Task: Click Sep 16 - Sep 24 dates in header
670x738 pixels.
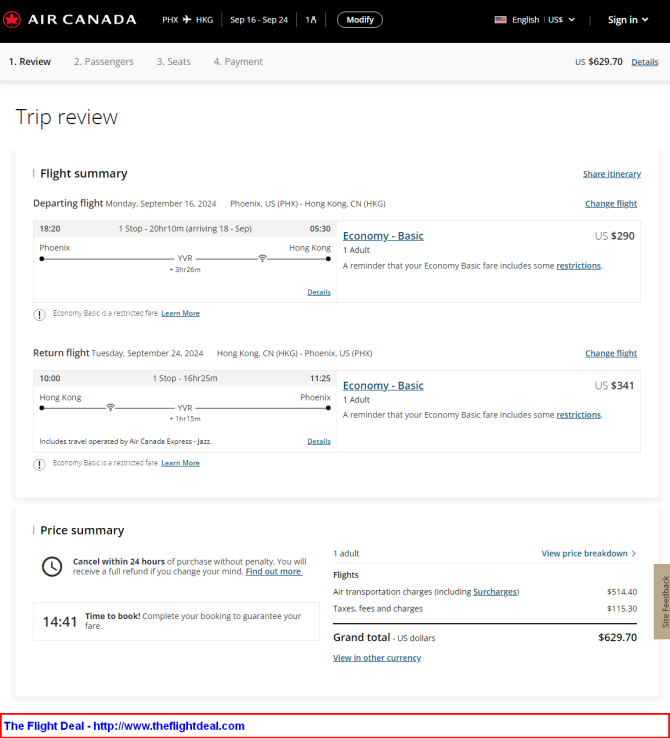Action: pos(259,20)
